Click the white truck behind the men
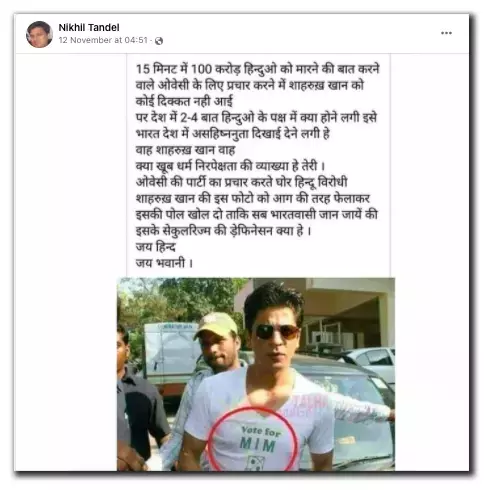488x490 pixels. (x=168, y=353)
